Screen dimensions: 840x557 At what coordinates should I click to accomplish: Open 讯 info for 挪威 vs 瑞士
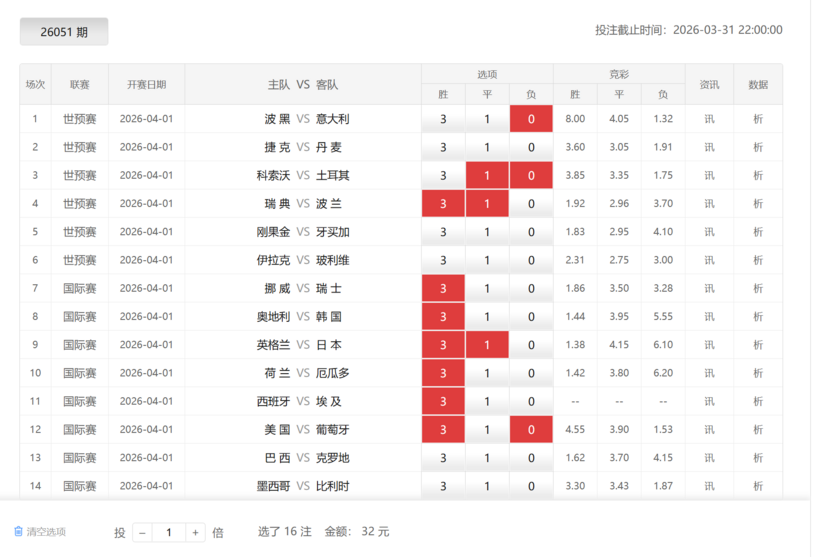pos(709,288)
